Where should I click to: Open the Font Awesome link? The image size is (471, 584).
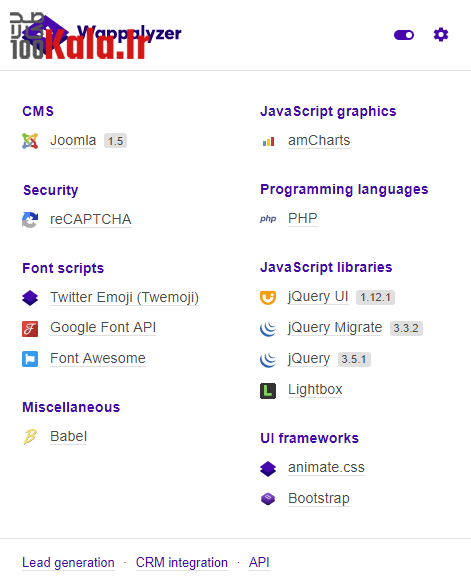click(98, 358)
